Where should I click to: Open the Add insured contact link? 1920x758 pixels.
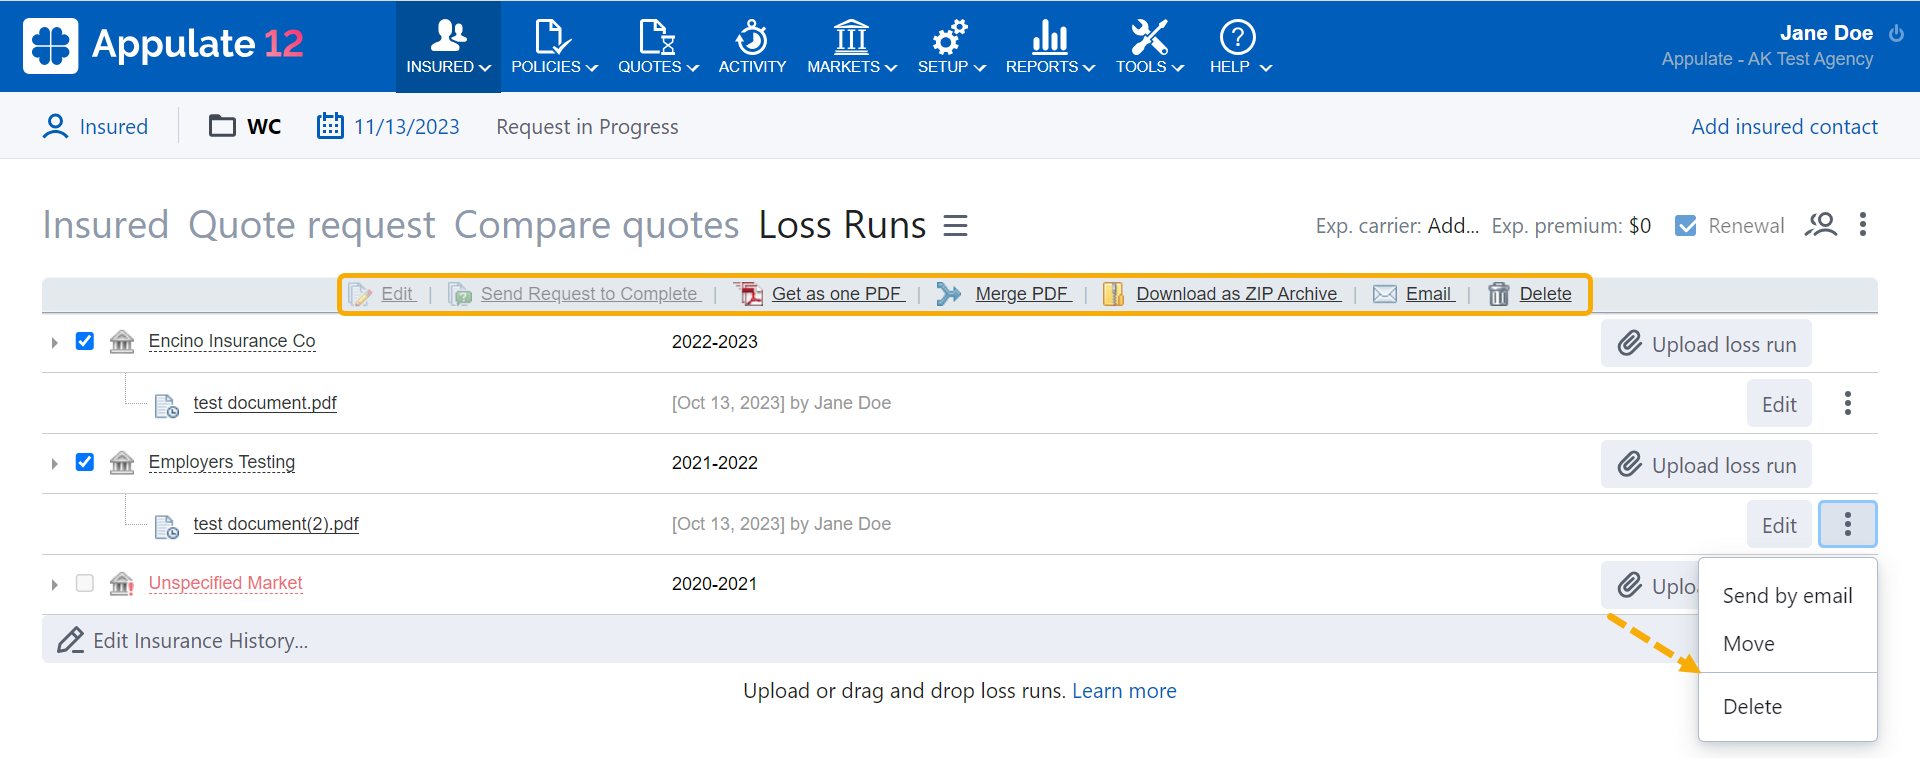point(1784,127)
